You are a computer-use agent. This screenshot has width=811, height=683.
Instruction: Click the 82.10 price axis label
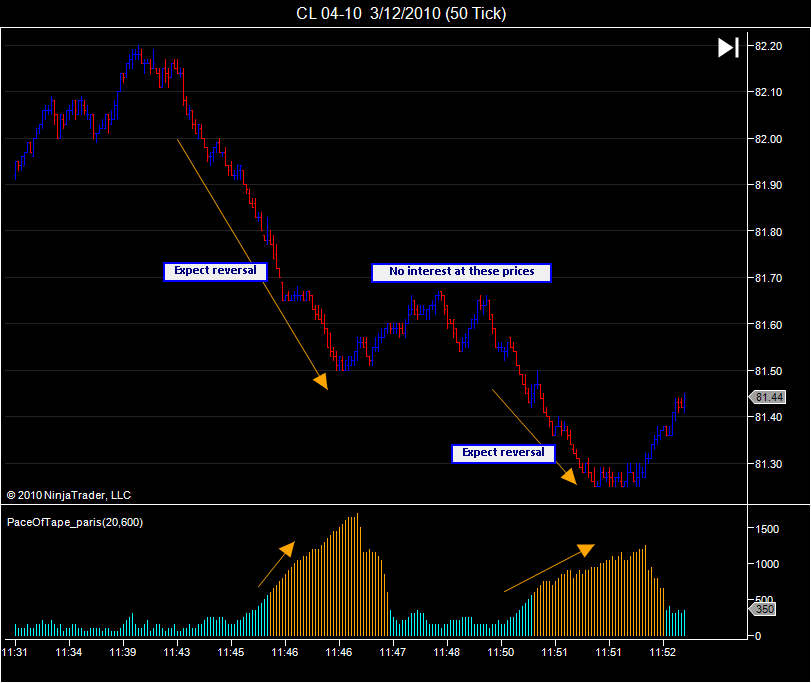click(768, 93)
